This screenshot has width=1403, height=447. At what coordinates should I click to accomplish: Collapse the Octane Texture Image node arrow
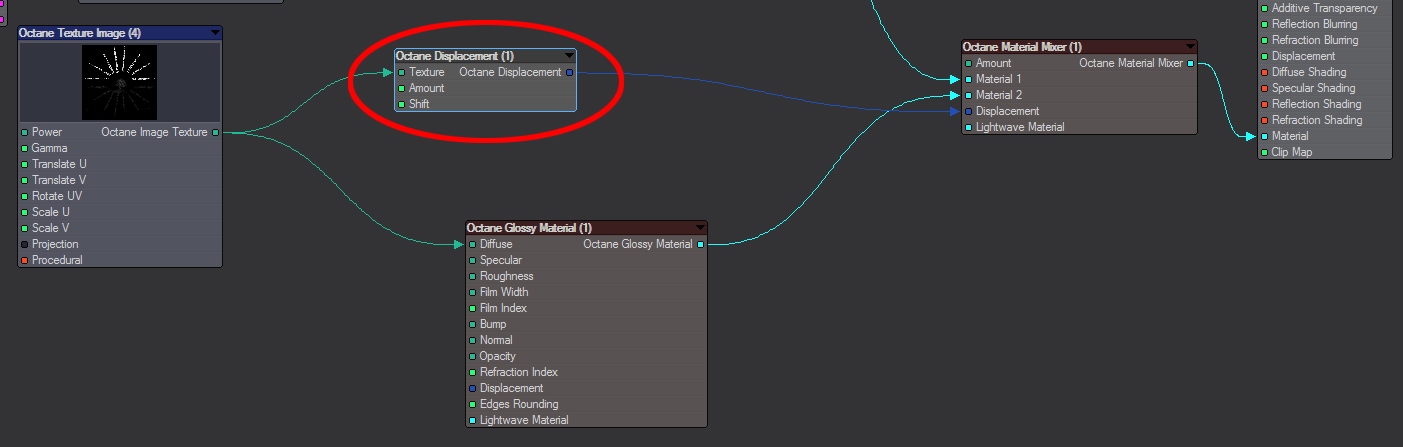(x=215, y=33)
